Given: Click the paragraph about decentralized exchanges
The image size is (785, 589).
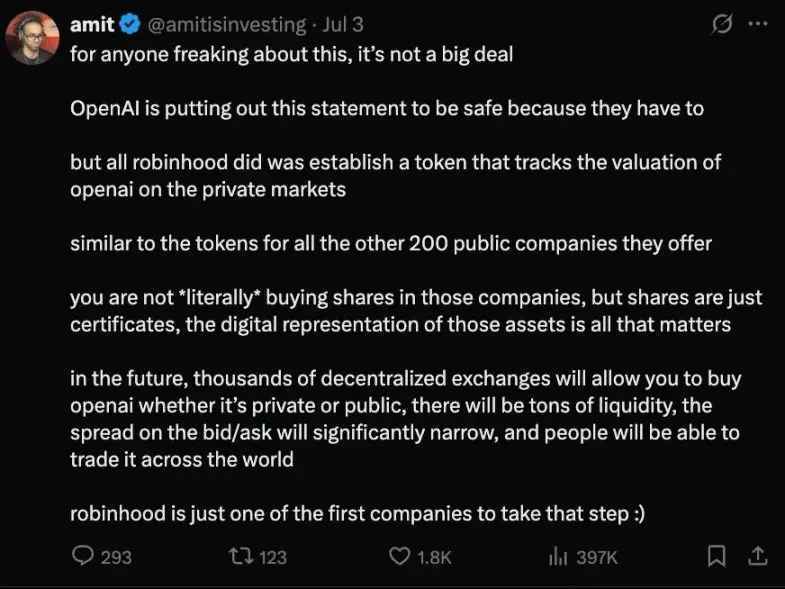Looking at the screenshot, I should click(x=405, y=419).
